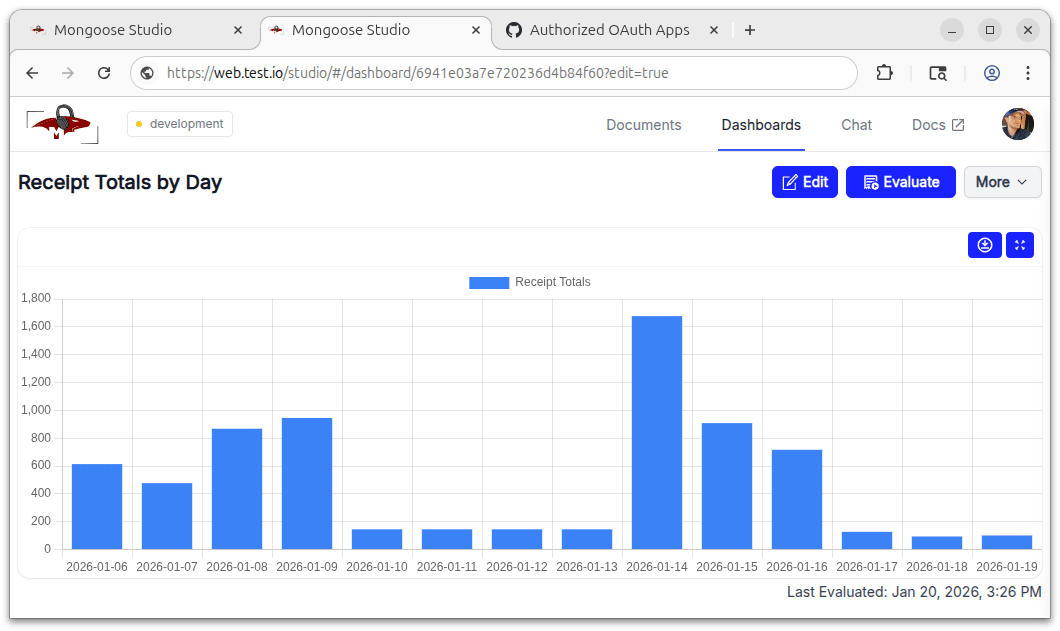The height and width of the screenshot is (631, 1060).
Task: Click the browser address bar
Action: click(400, 72)
